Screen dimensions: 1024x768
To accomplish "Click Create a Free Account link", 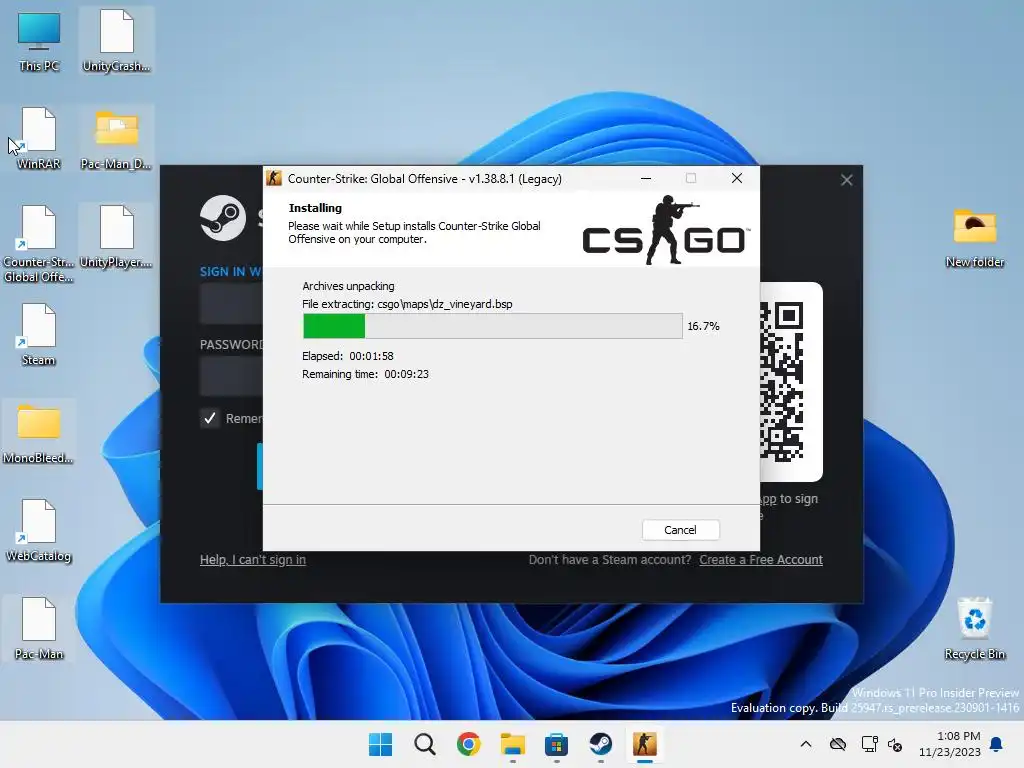I will 761,560.
